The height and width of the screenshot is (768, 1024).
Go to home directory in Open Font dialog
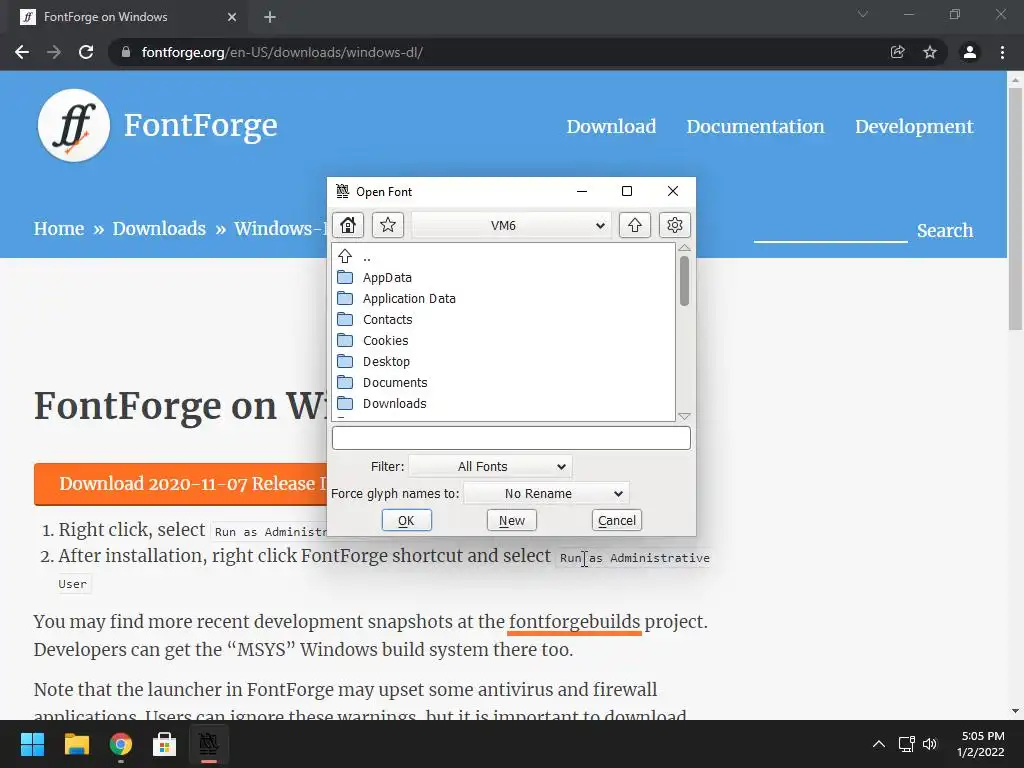(x=348, y=225)
